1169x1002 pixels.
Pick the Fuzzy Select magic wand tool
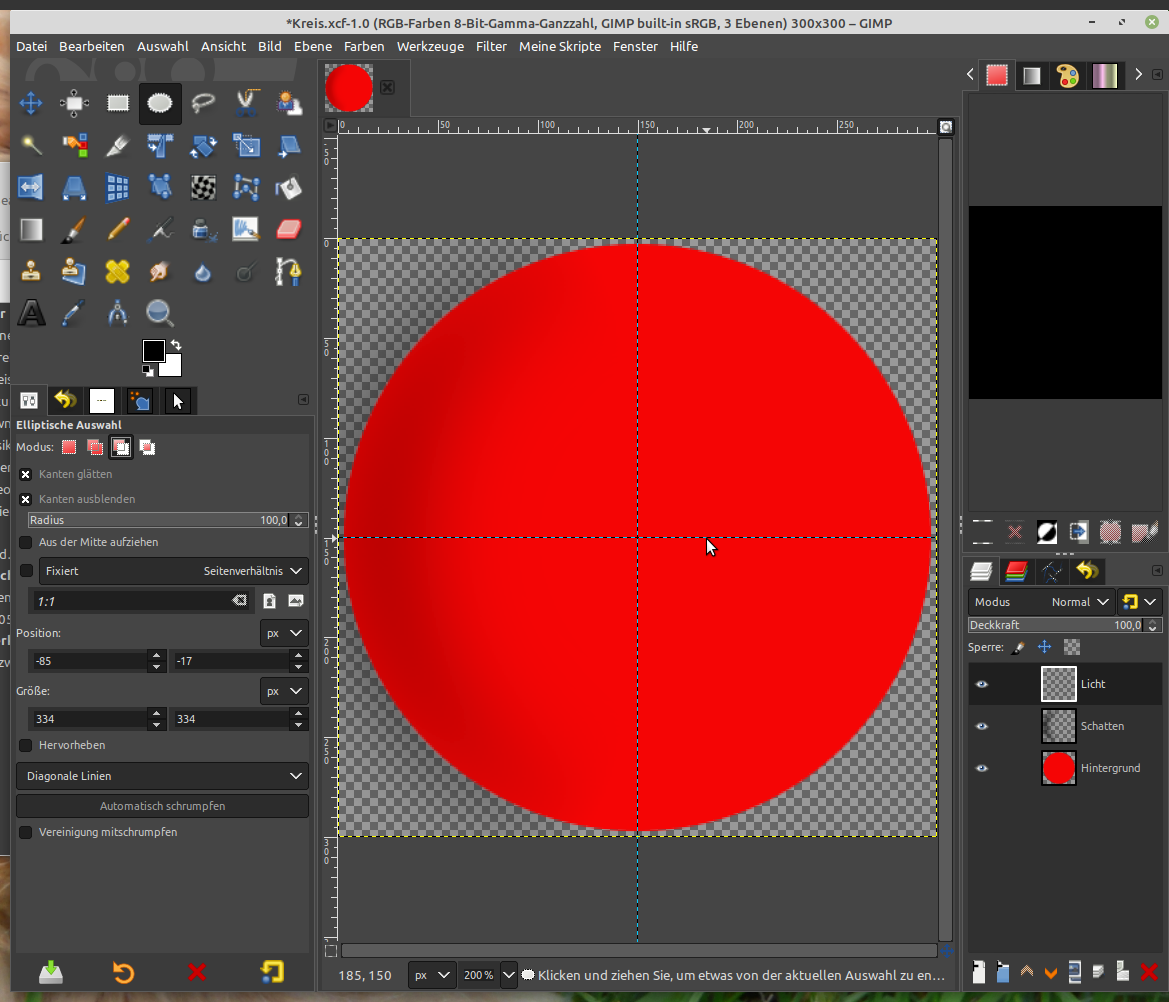click(31, 146)
